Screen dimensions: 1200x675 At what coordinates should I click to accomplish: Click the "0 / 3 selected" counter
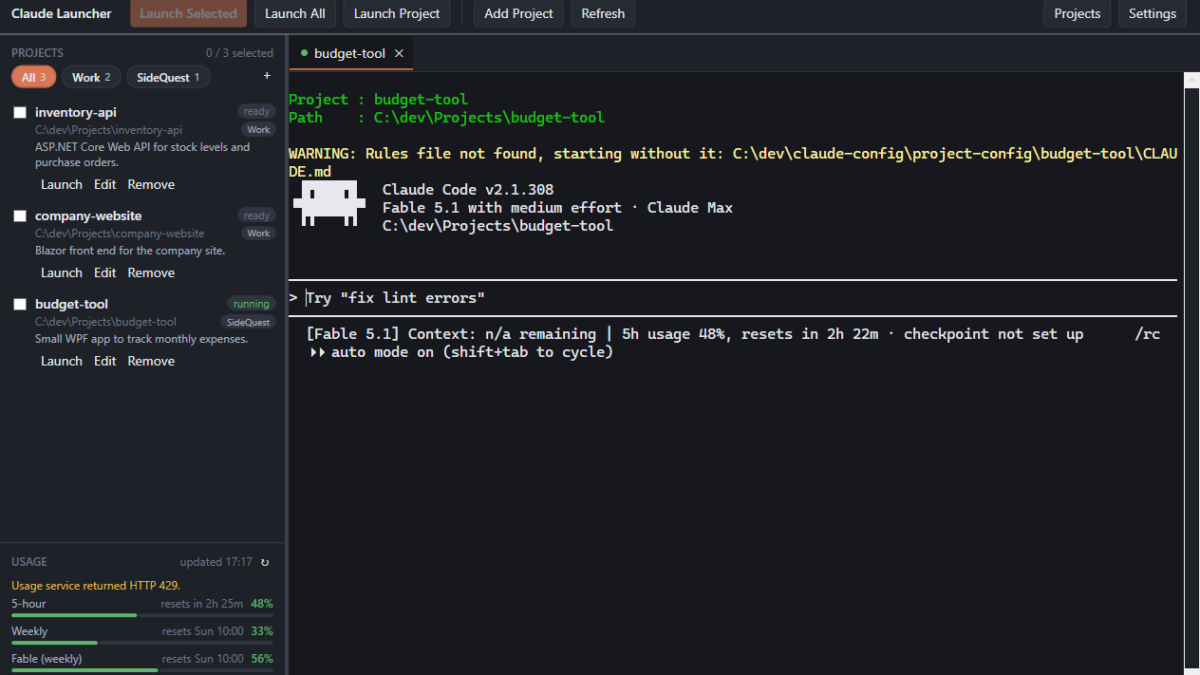pos(239,53)
